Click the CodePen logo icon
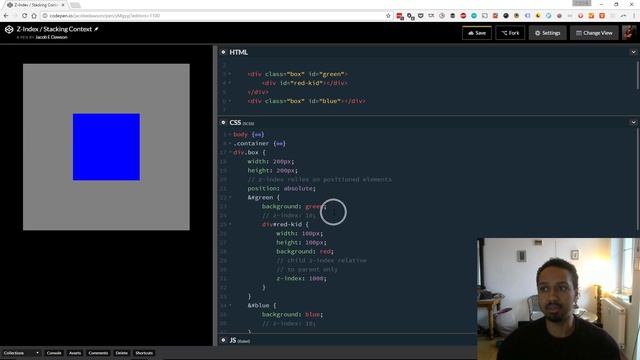 (x=9, y=29)
